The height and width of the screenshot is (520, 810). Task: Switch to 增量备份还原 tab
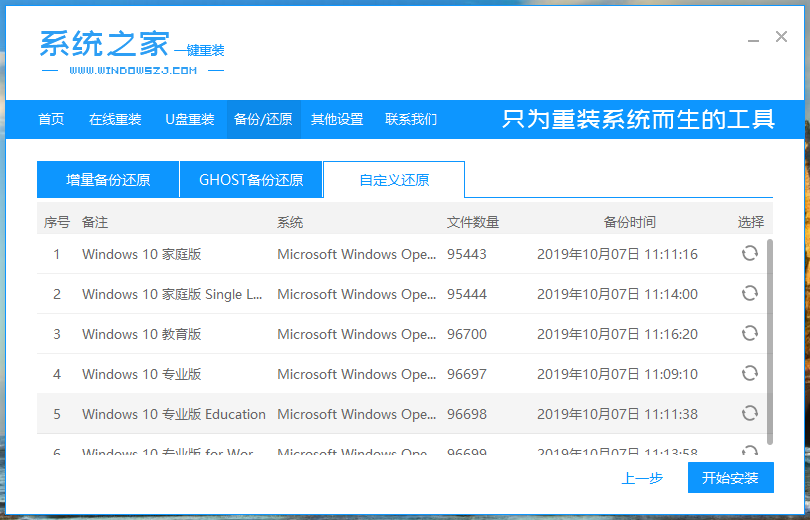[108, 180]
